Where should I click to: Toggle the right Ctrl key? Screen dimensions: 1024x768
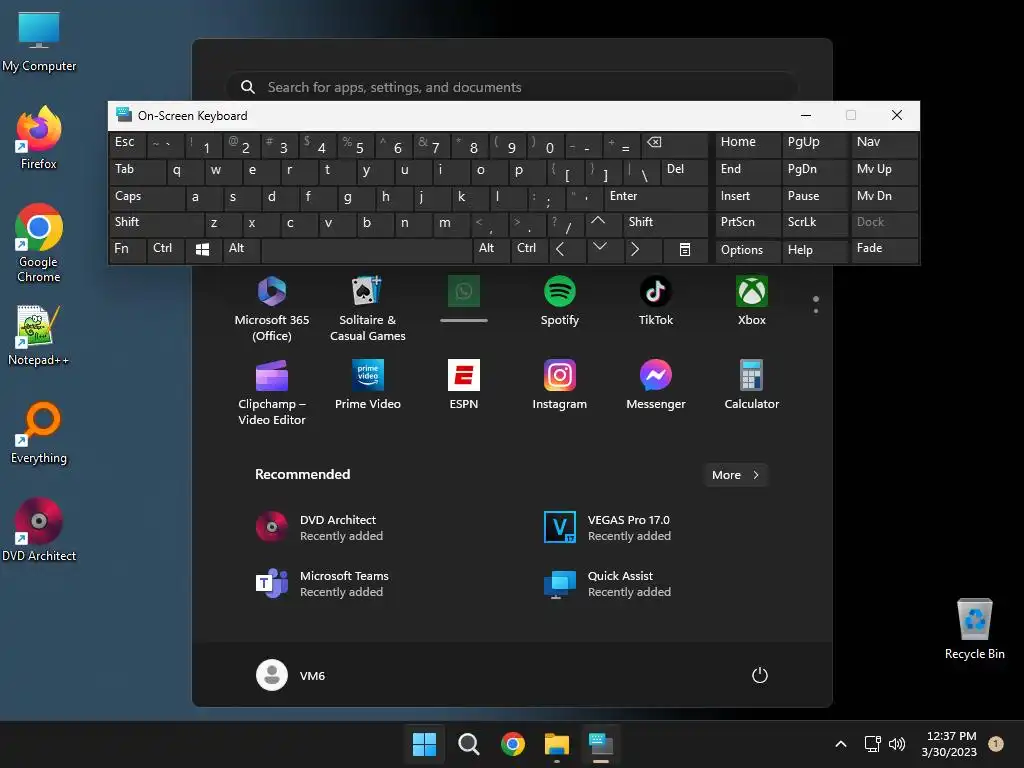pyautogui.click(x=528, y=249)
